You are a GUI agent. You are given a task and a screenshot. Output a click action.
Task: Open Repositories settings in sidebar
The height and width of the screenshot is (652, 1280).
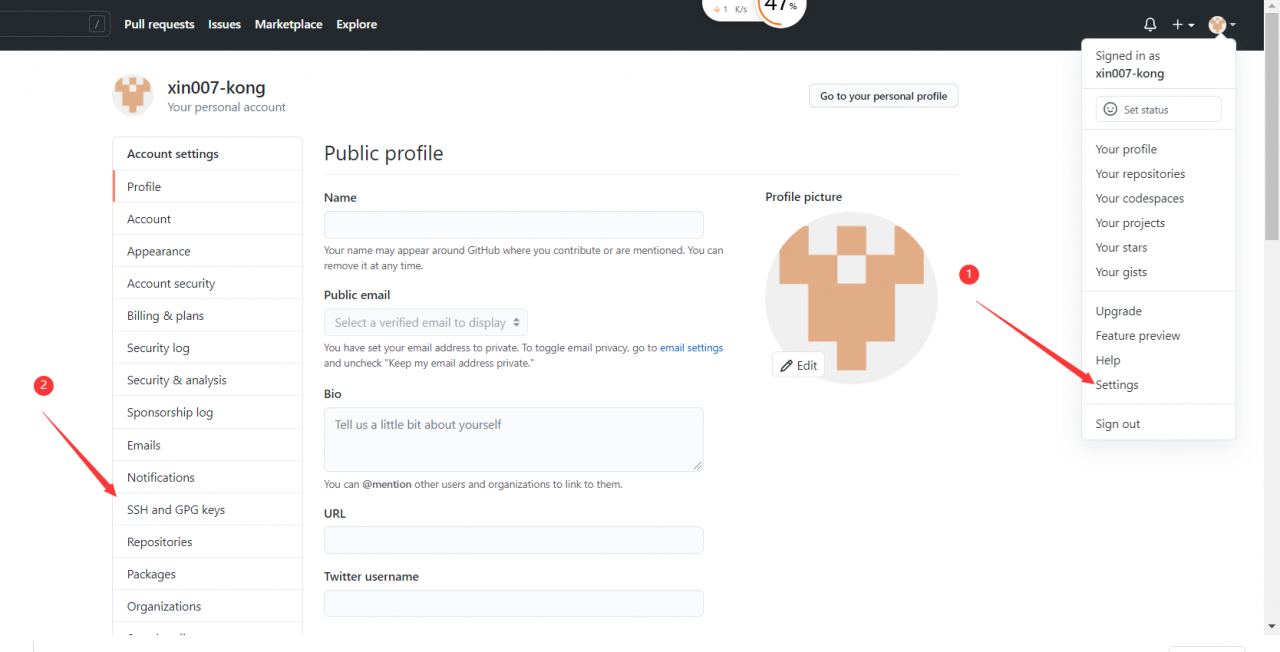tap(207, 542)
